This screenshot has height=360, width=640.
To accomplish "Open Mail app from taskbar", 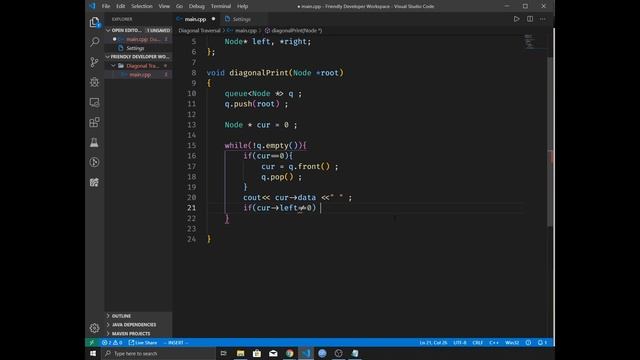I will point(273,353).
